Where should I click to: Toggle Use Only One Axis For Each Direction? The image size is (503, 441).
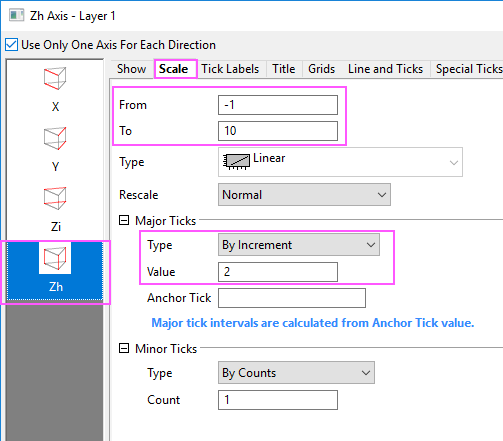pos(11,45)
